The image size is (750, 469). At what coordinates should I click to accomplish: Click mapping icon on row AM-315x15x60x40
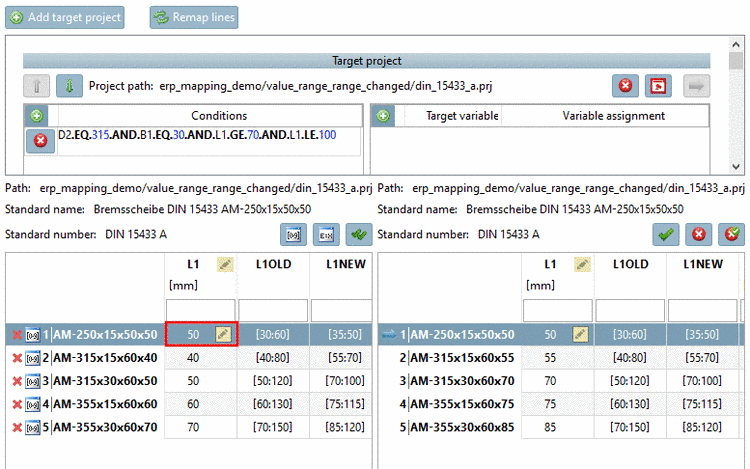pyautogui.click(x=33, y=358)
